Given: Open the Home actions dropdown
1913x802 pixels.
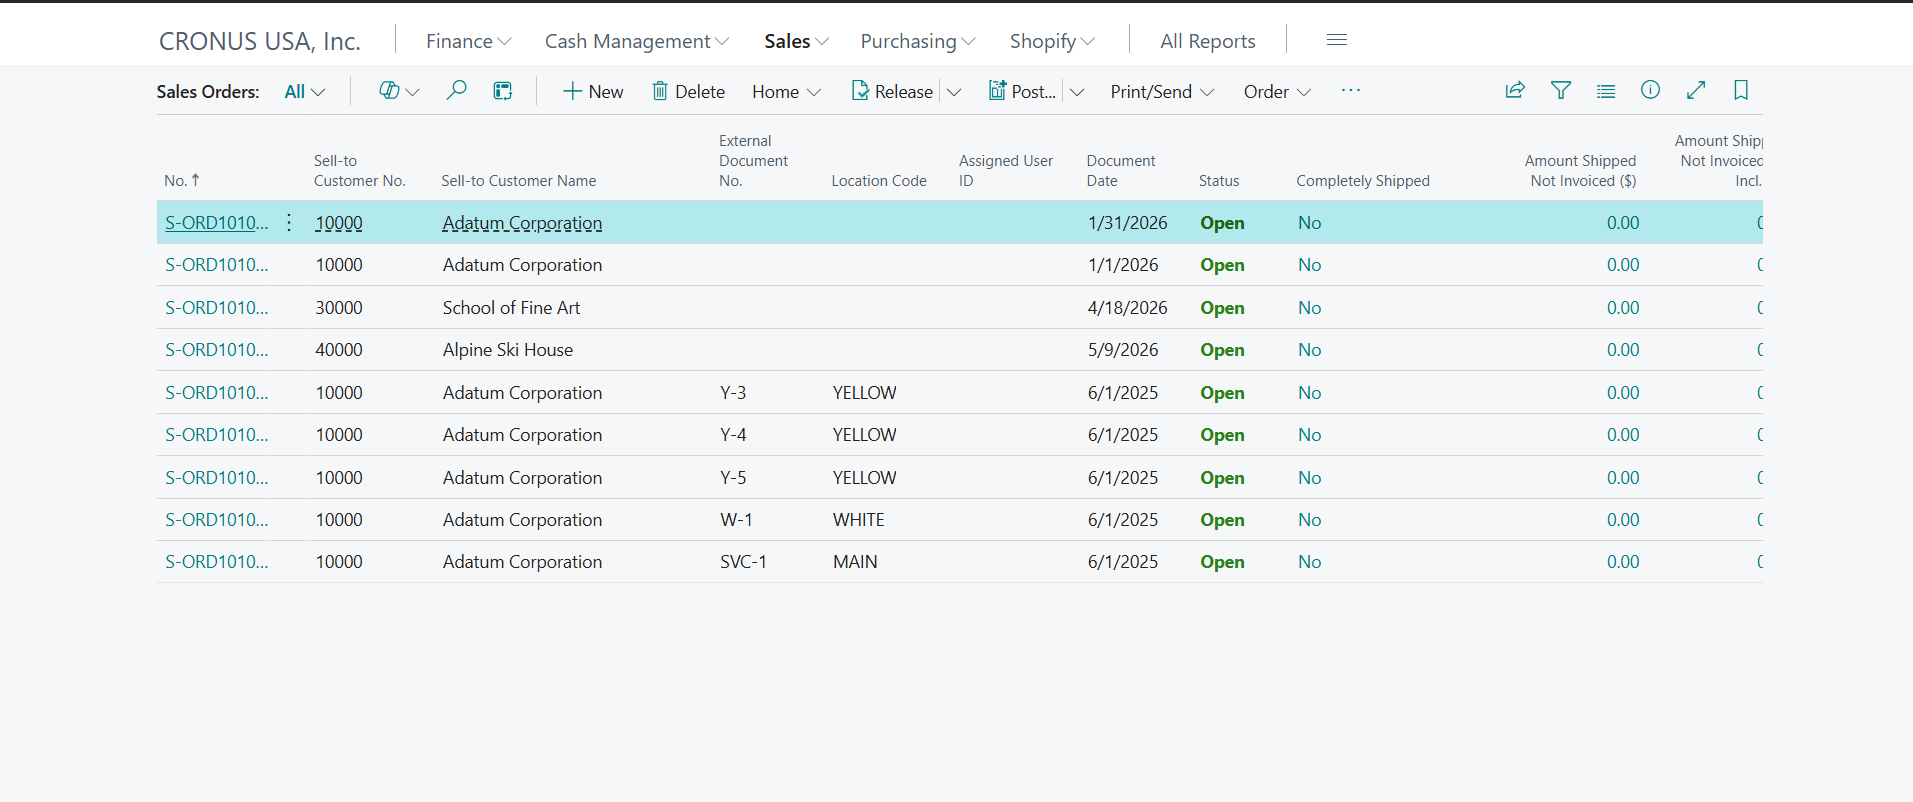Looking at the screenshot, I should coord(787,92).
